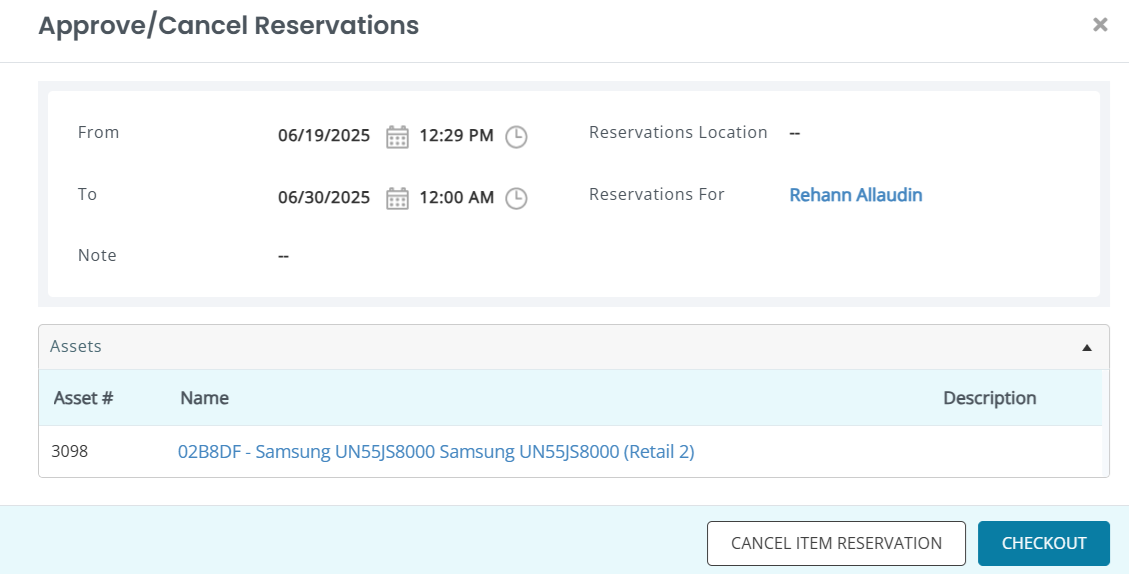The height and width of the screenshot is (574, 1129).
Task: Open the To date calendar picker
Action: tap(397, 198)
